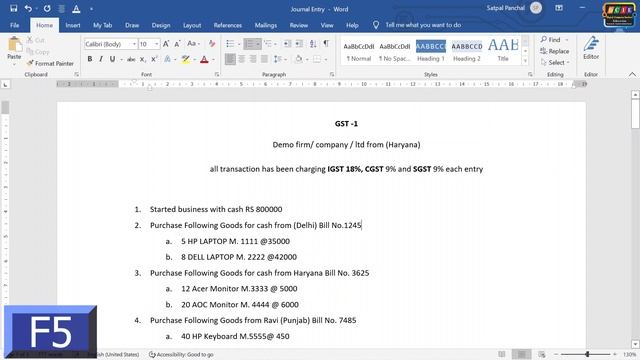Apply the Normal style
This screenshot has width=640, height=360.
[359, 51]
